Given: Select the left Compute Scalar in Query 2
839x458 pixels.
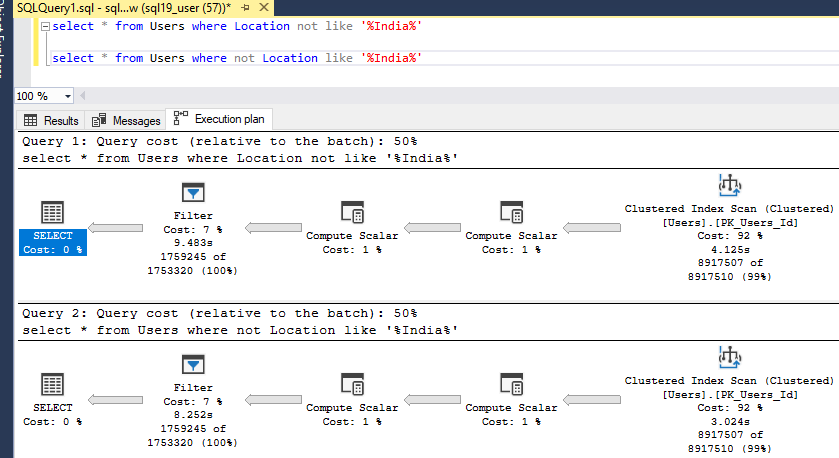Looking at the screenshot, I should coord(352,385).
